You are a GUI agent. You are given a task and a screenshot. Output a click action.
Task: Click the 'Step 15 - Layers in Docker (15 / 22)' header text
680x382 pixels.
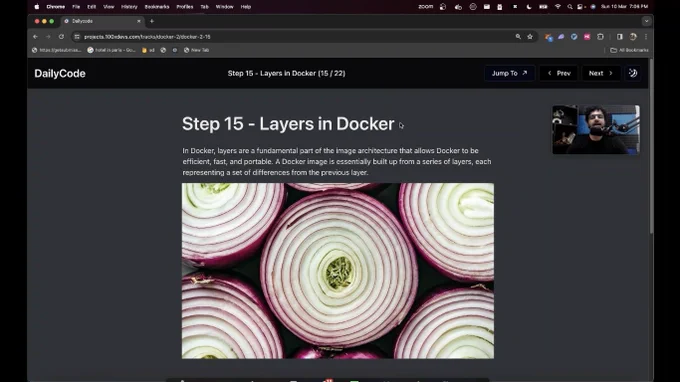(x=287, y=73)
